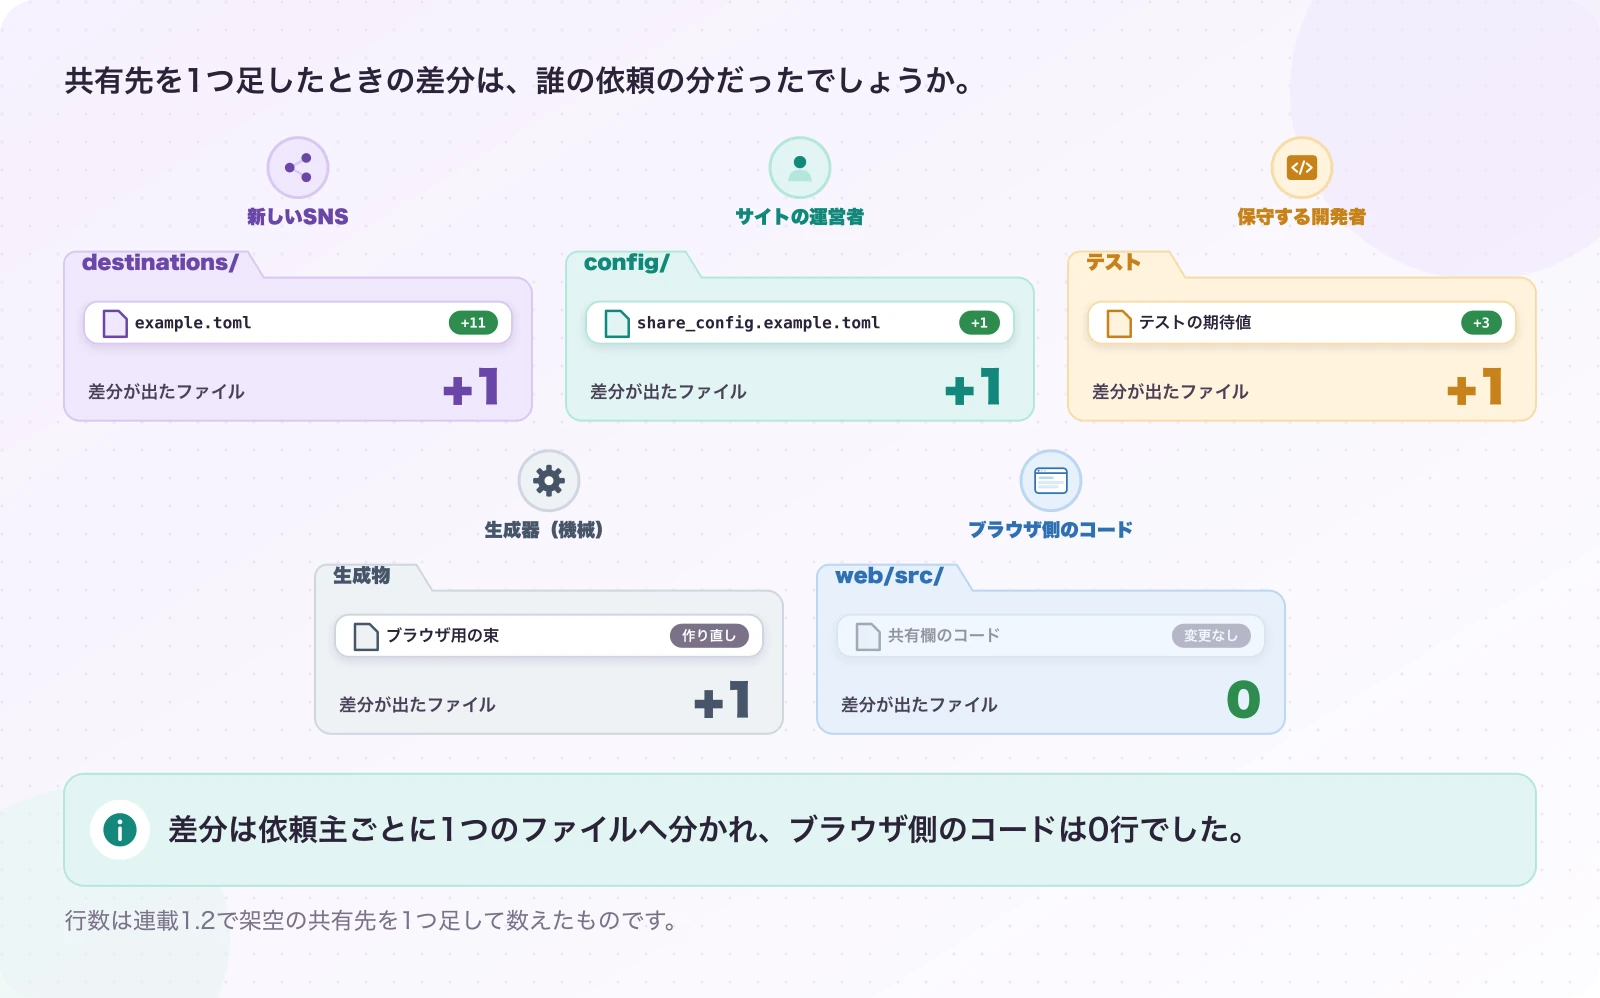Click the share_config.example.toml file name
Image resolution: width=1600 pixels, height=998 pixels.
pos(758,323)
